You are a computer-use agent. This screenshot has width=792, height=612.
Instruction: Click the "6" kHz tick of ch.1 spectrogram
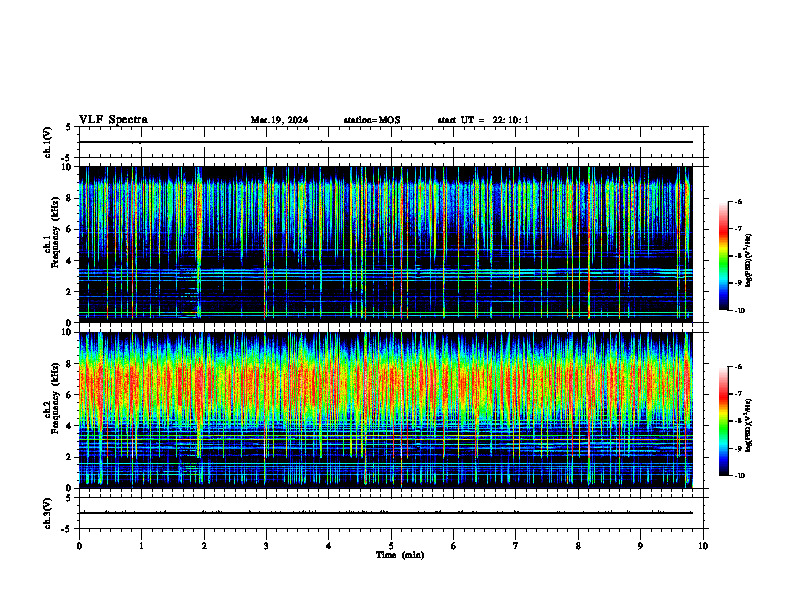click(70, 229)
